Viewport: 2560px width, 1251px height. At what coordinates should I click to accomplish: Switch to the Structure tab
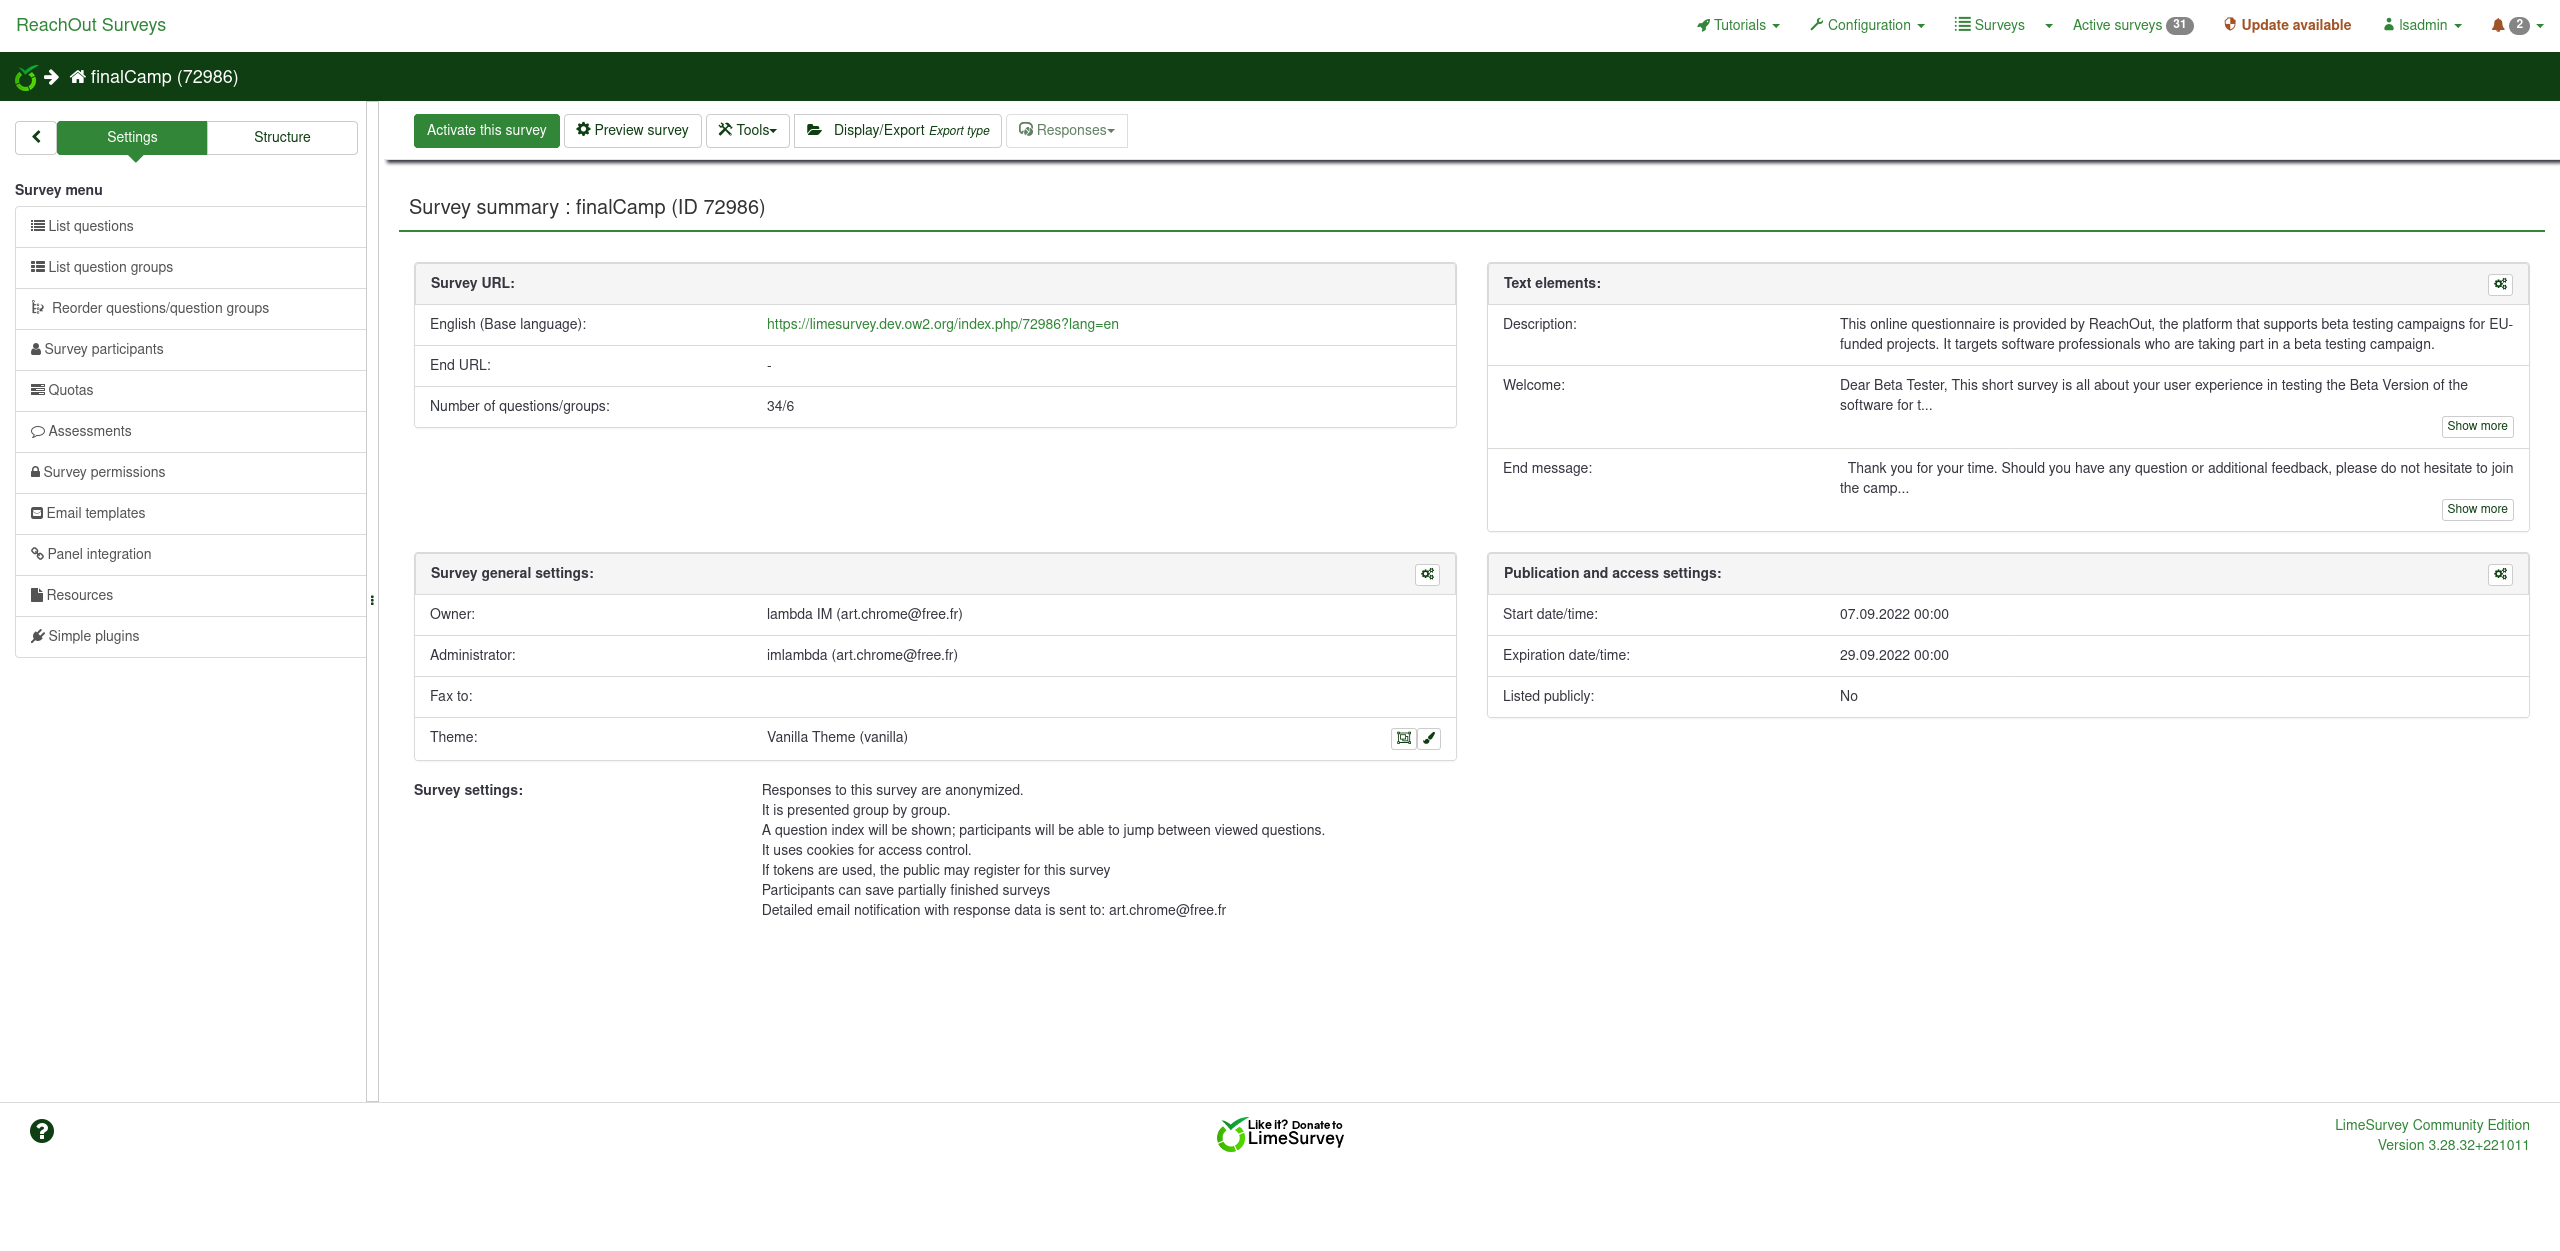(282, 137)
